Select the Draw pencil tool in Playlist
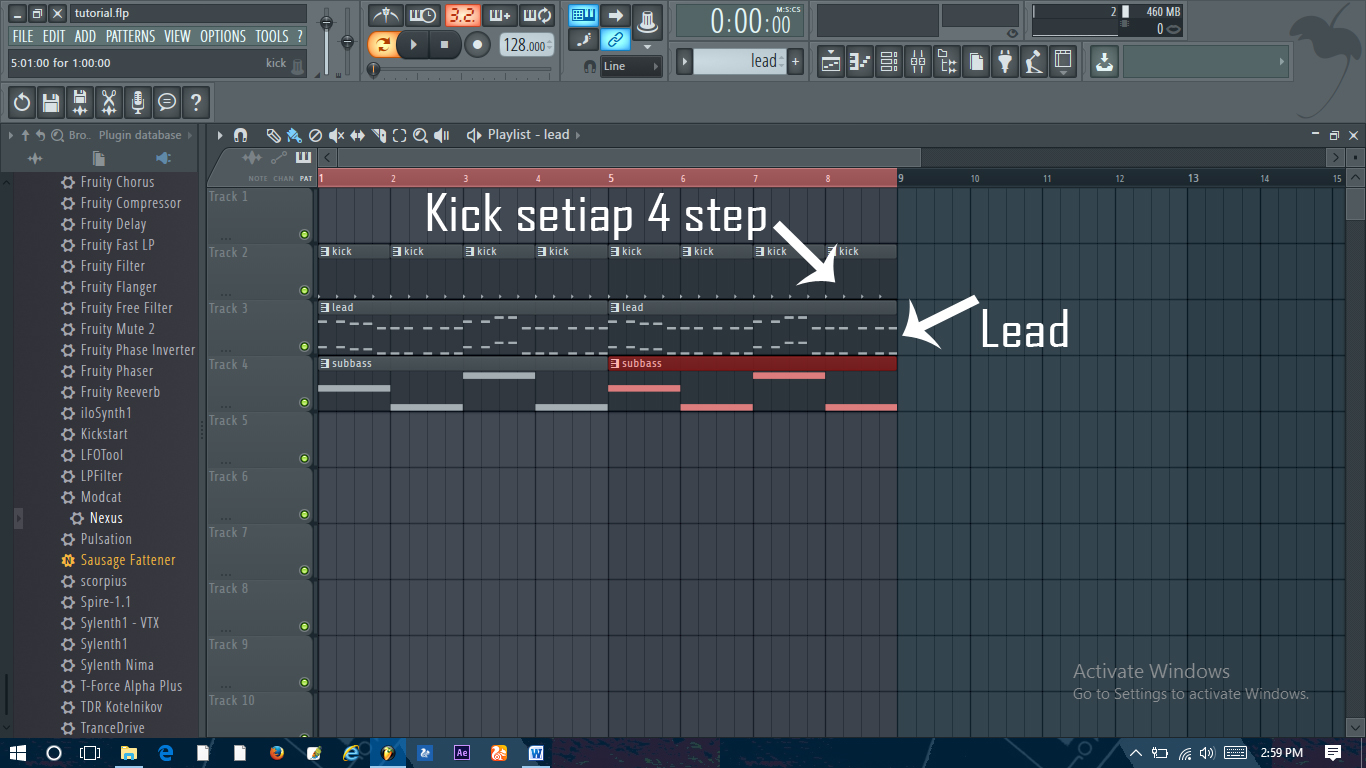 273,135
